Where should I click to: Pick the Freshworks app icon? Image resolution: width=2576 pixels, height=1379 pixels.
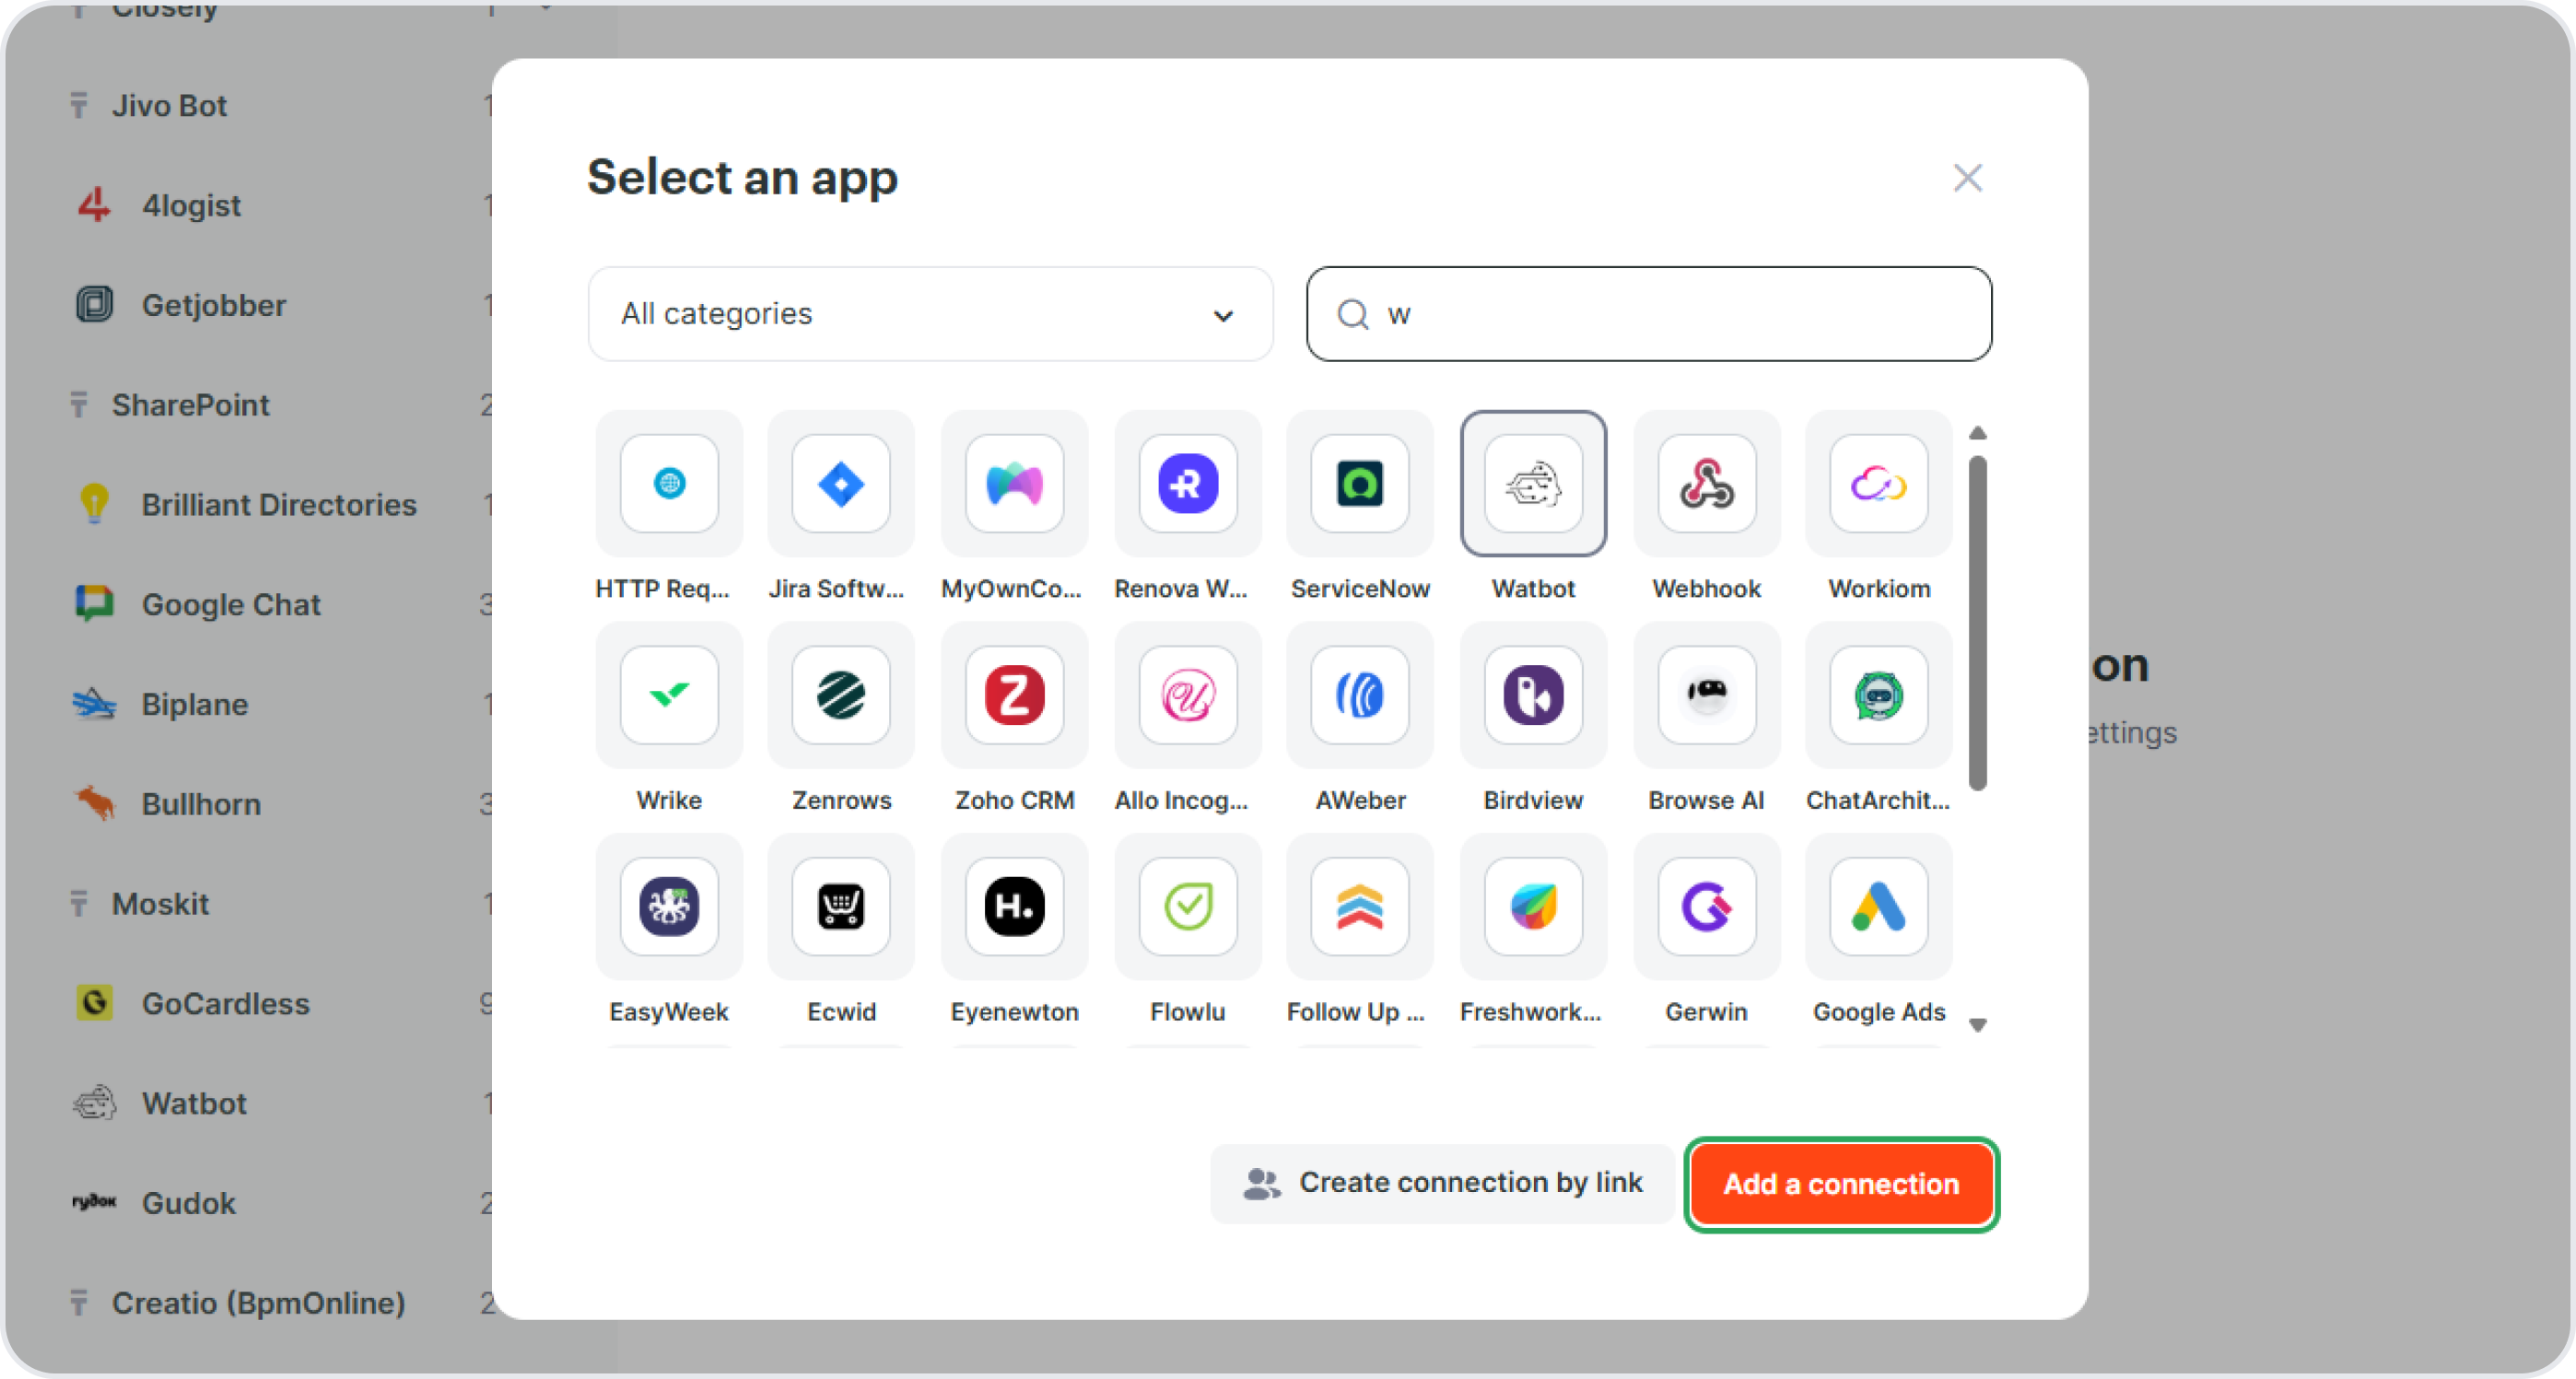click(x=1532, y=907)
